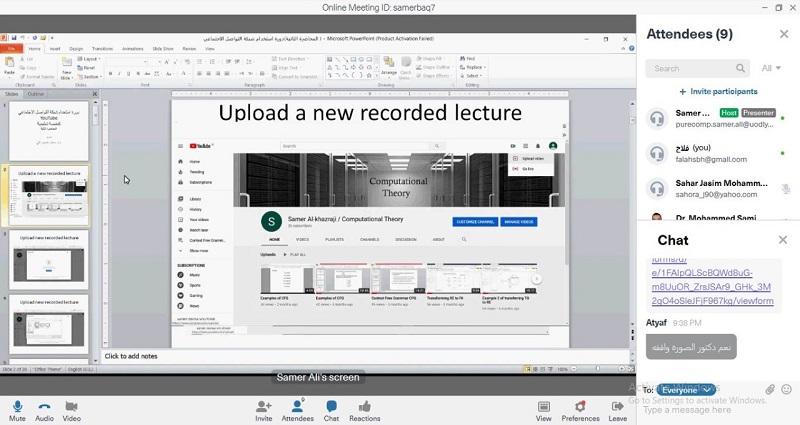Mute the microphone in the meeting toolbar
The width and height of the screenshot is (800, 425).
point(17,411)
